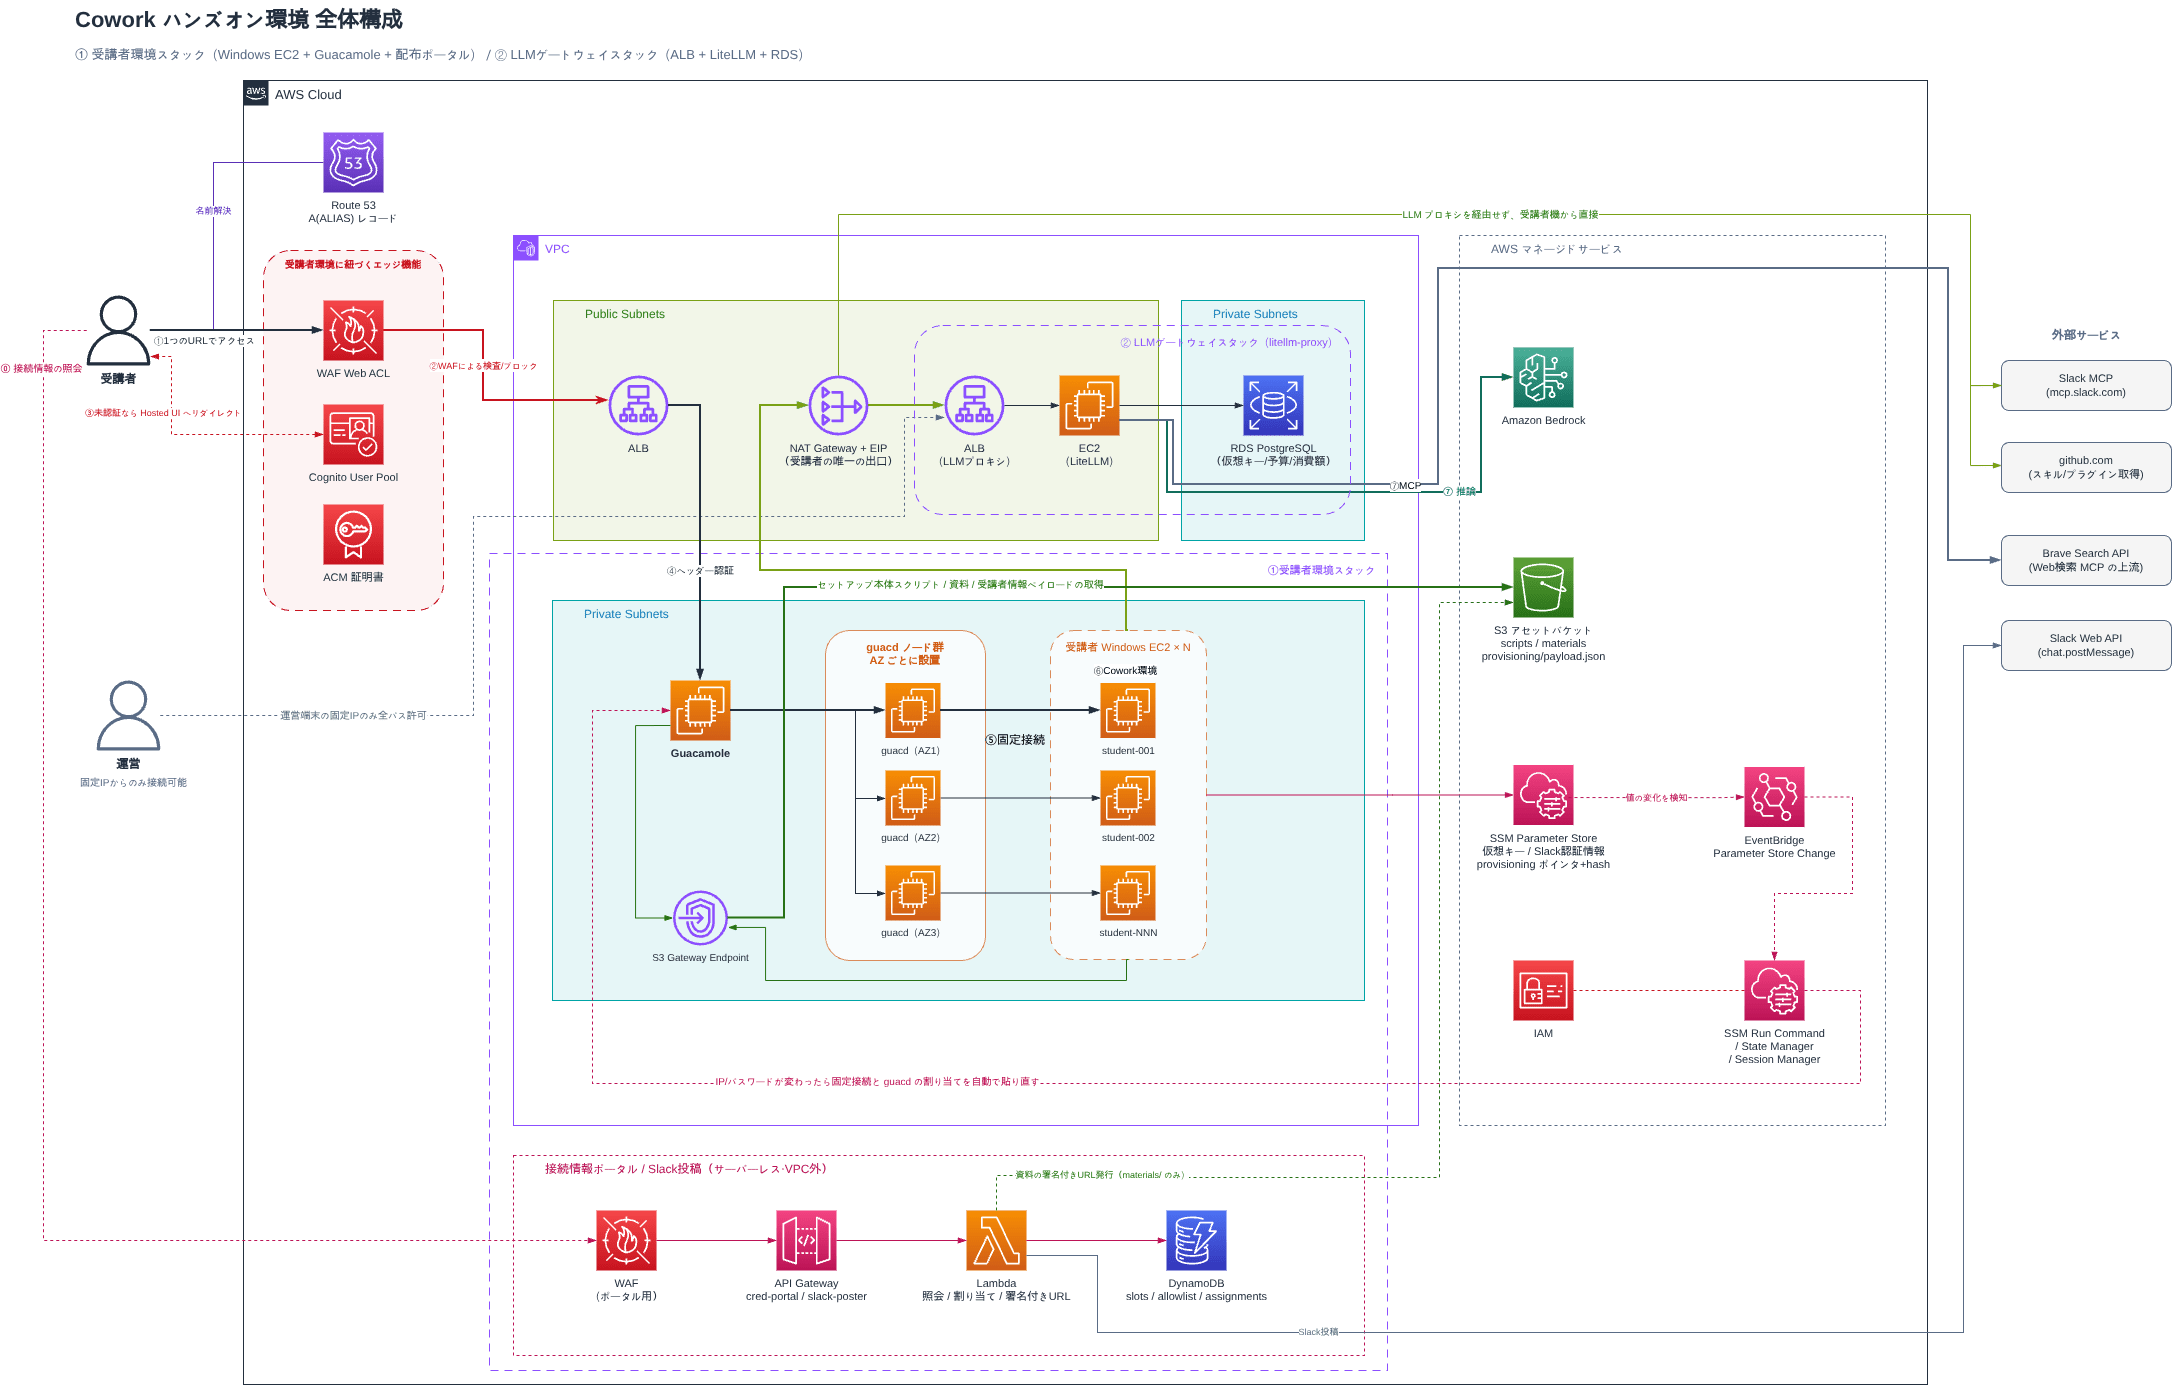Select the Lambda function icon
The height and width of the screenshot is (1385, 2172).
(x=996, y=1240)
